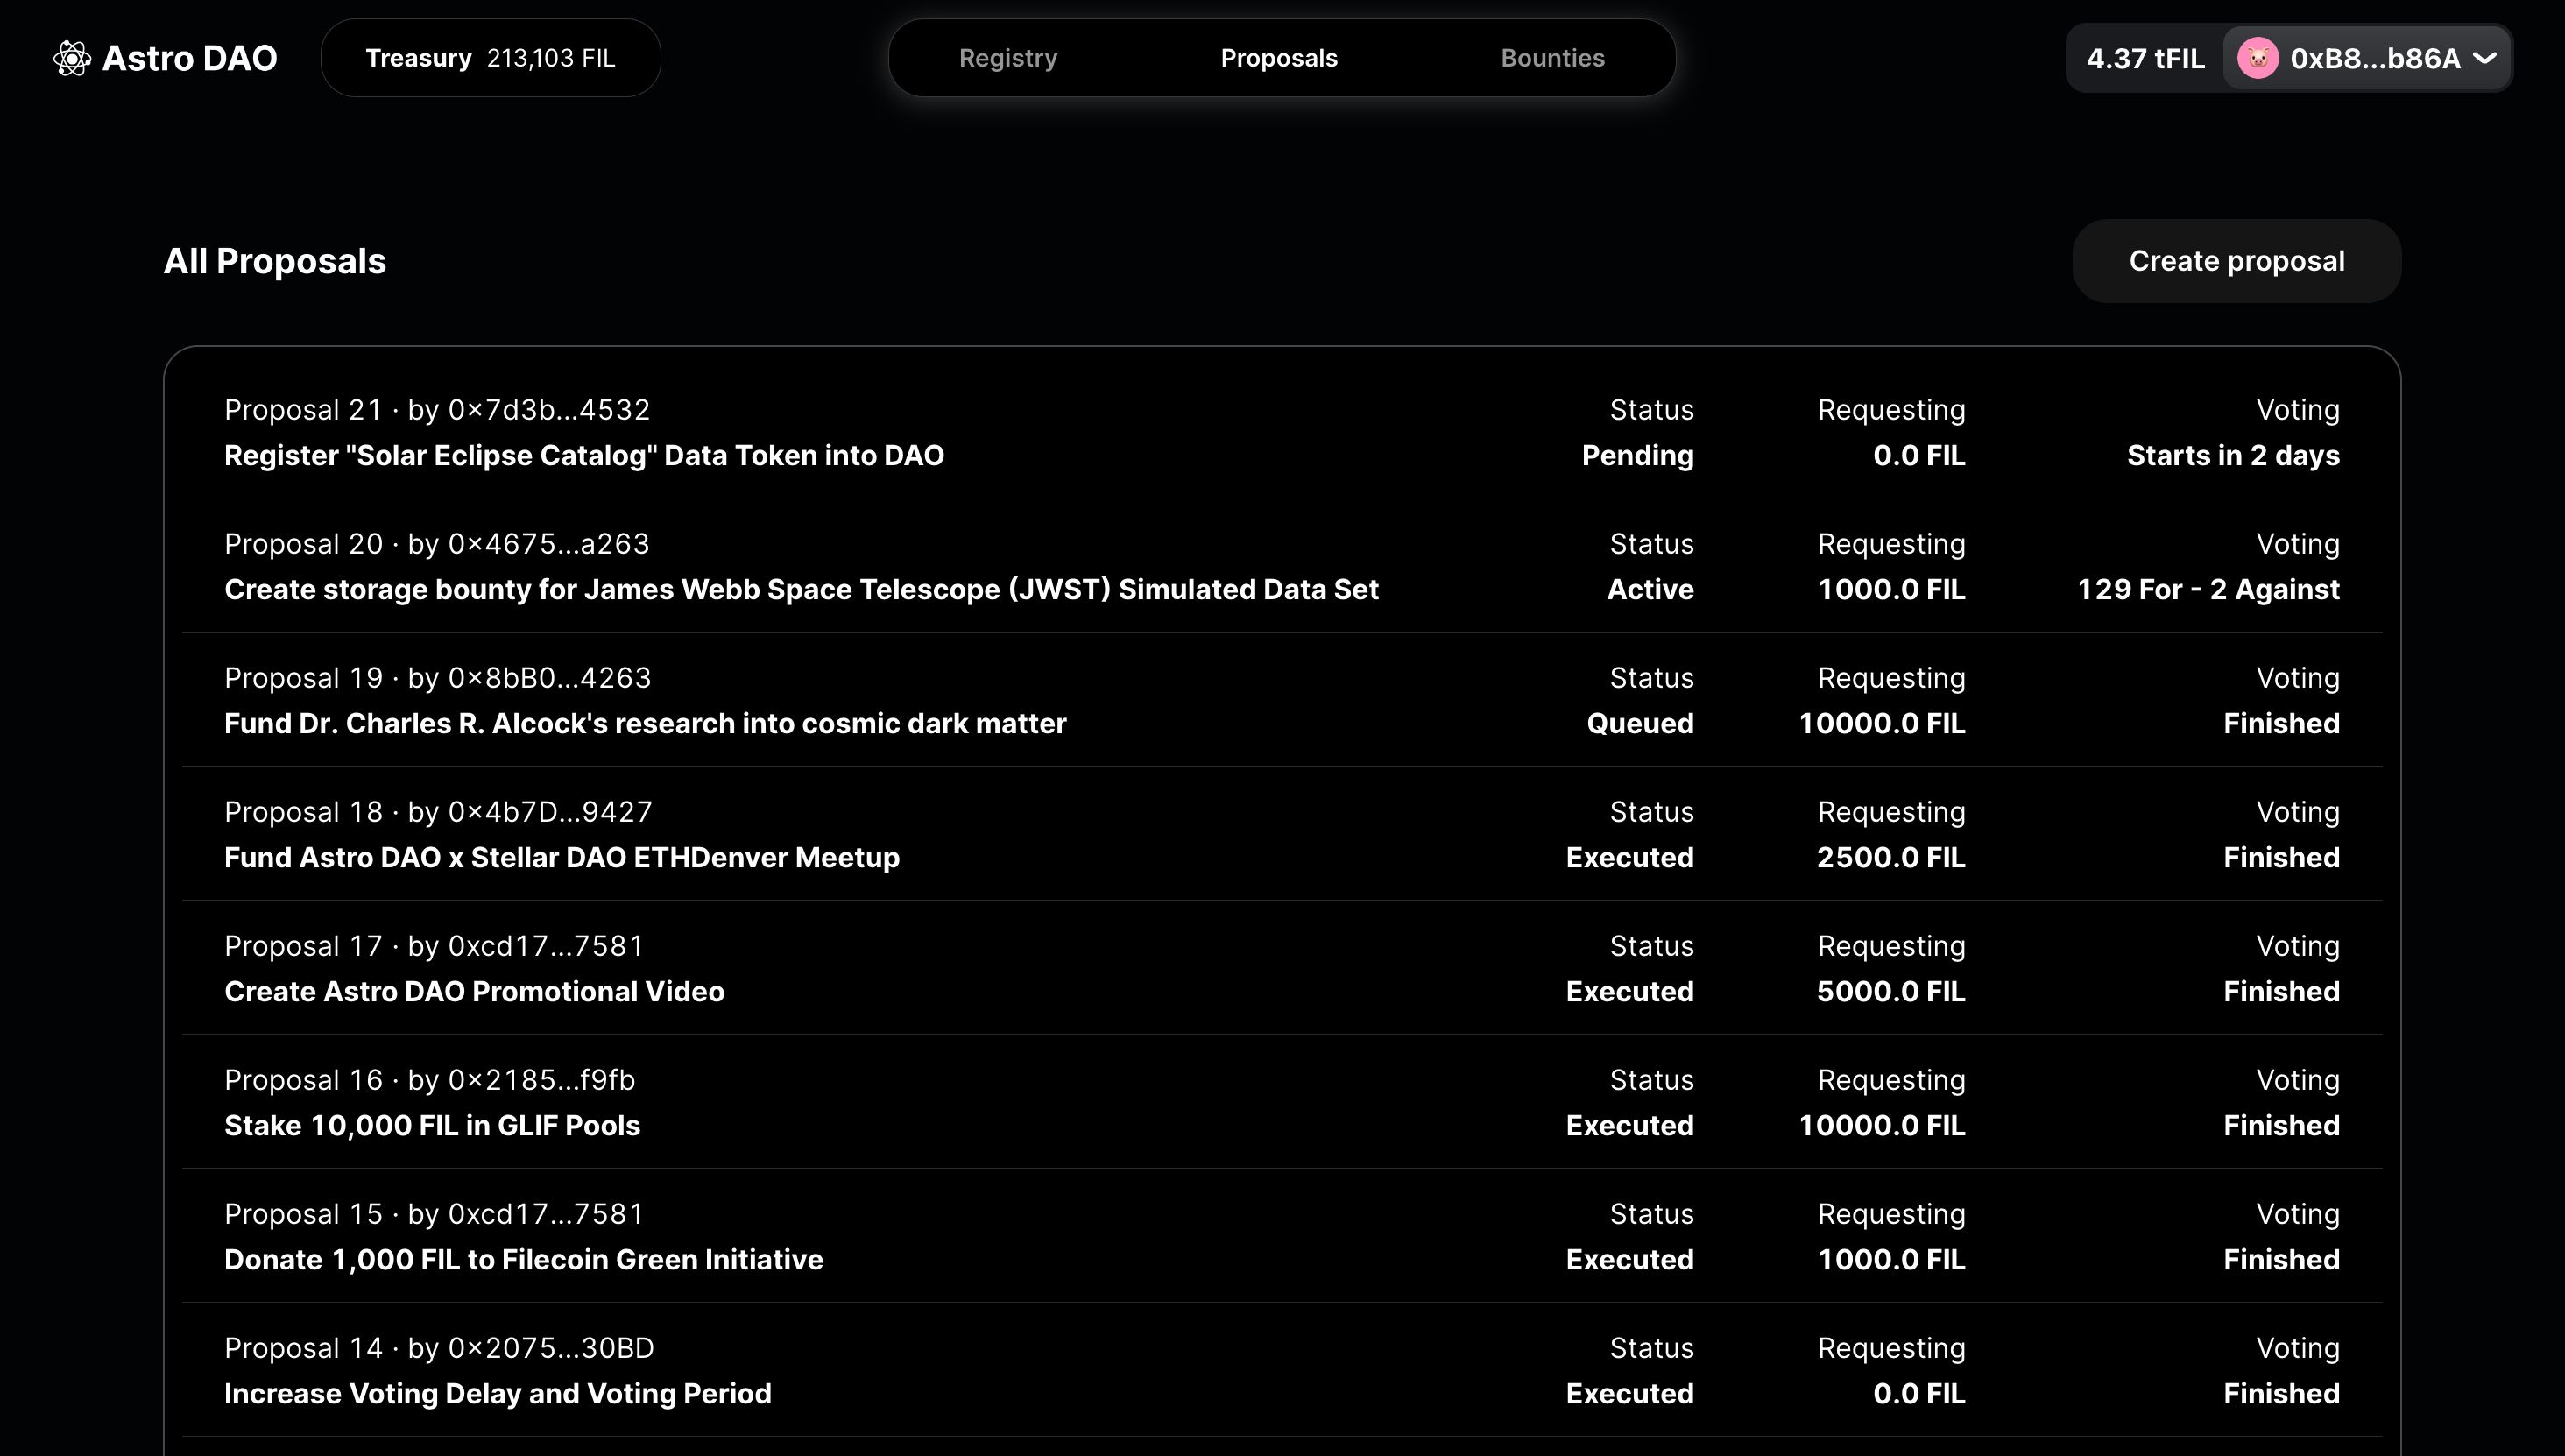The image size is (2565, 1456).
Task: Open Increase Voting Delay proposal title
Action: pos(498,1394)
